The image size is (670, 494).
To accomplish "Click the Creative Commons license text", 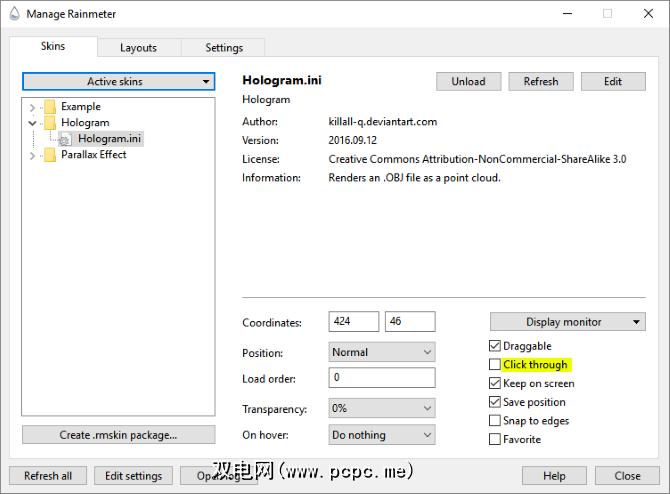I will 477,159.
